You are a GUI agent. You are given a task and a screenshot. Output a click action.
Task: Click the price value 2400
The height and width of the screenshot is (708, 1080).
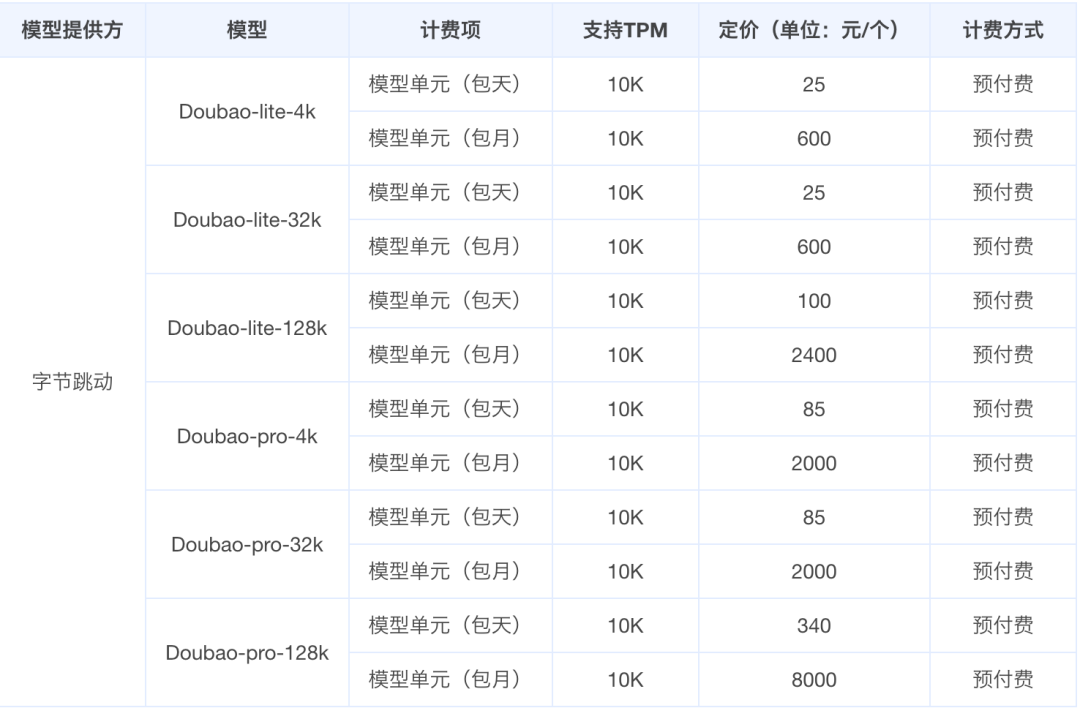[813, 355]
